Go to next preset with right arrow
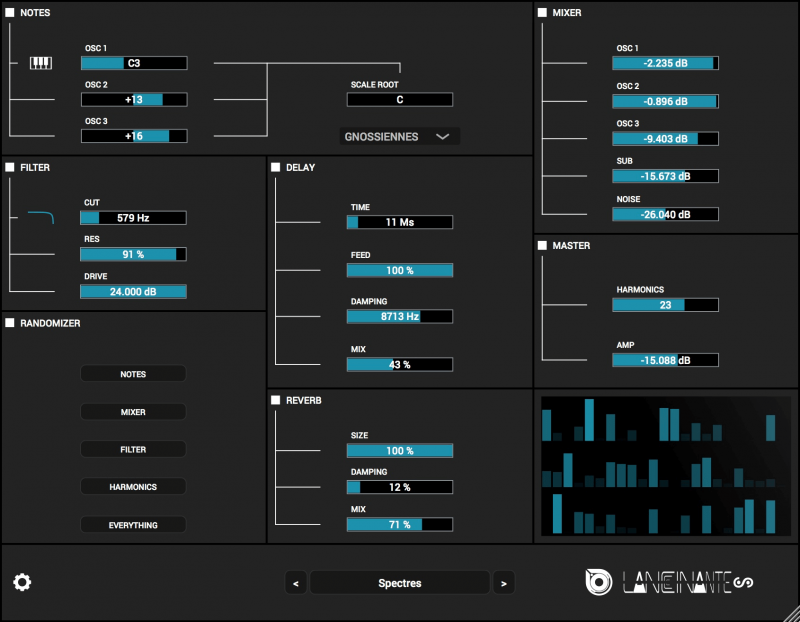Viewport: 800px width, 622px height. tap(504, 583)
